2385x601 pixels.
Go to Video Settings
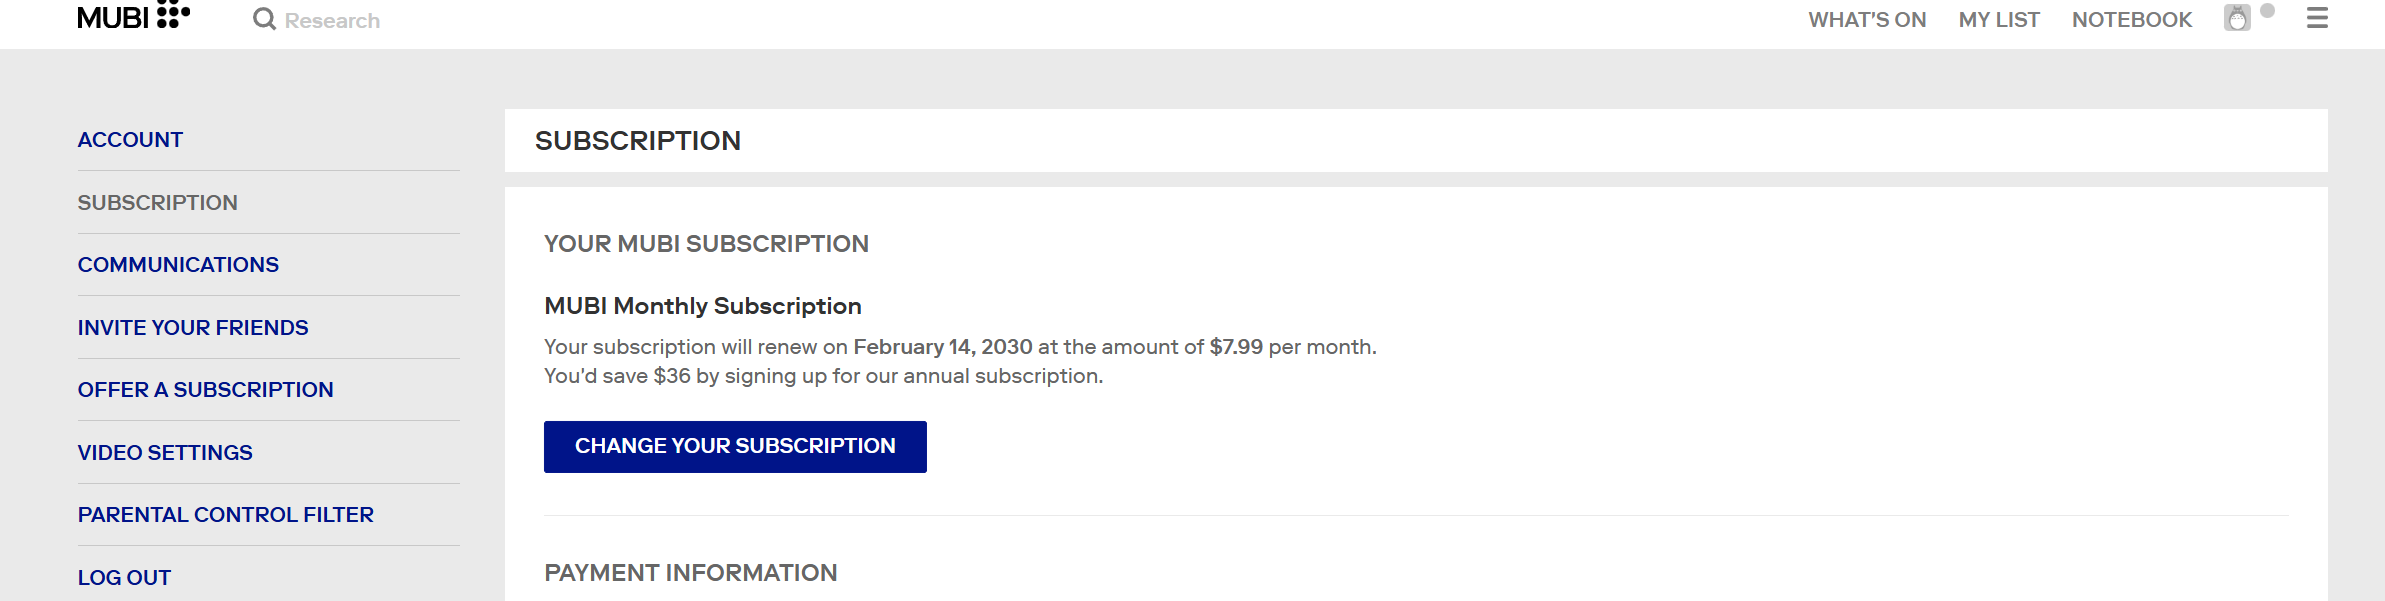click(165, 453)
